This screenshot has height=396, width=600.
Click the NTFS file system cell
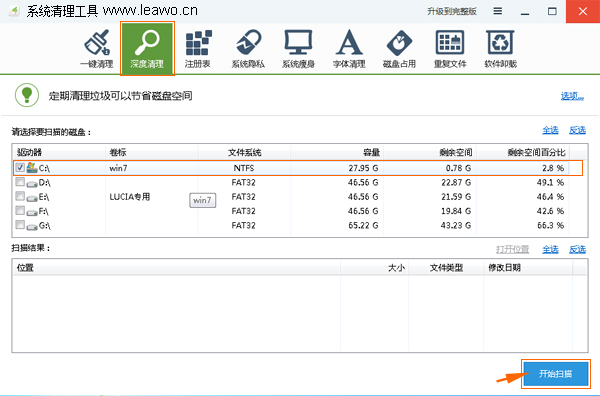tap(244, 168)
